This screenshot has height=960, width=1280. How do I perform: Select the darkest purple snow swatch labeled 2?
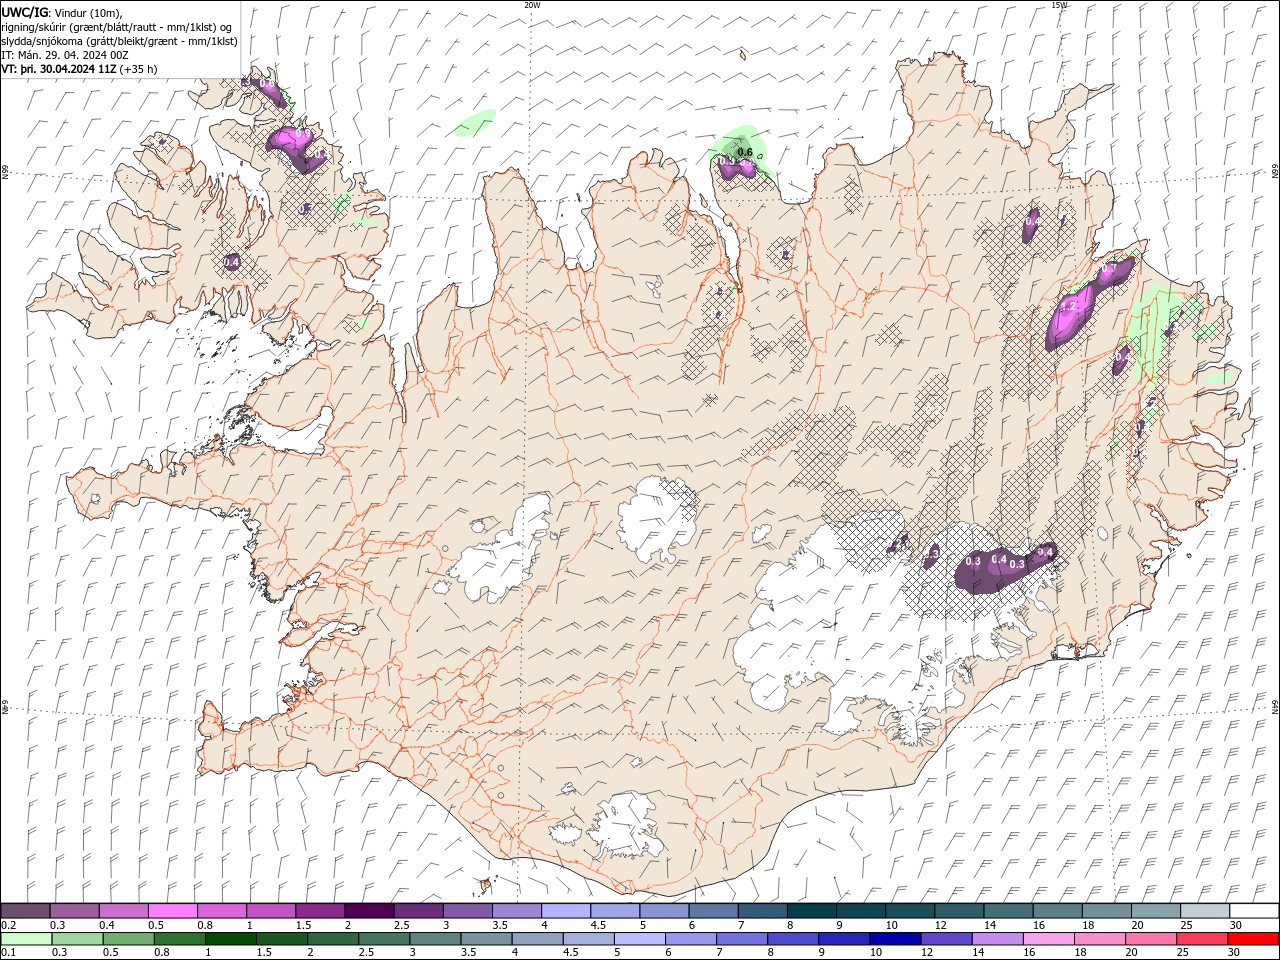[x=369, y=911]
